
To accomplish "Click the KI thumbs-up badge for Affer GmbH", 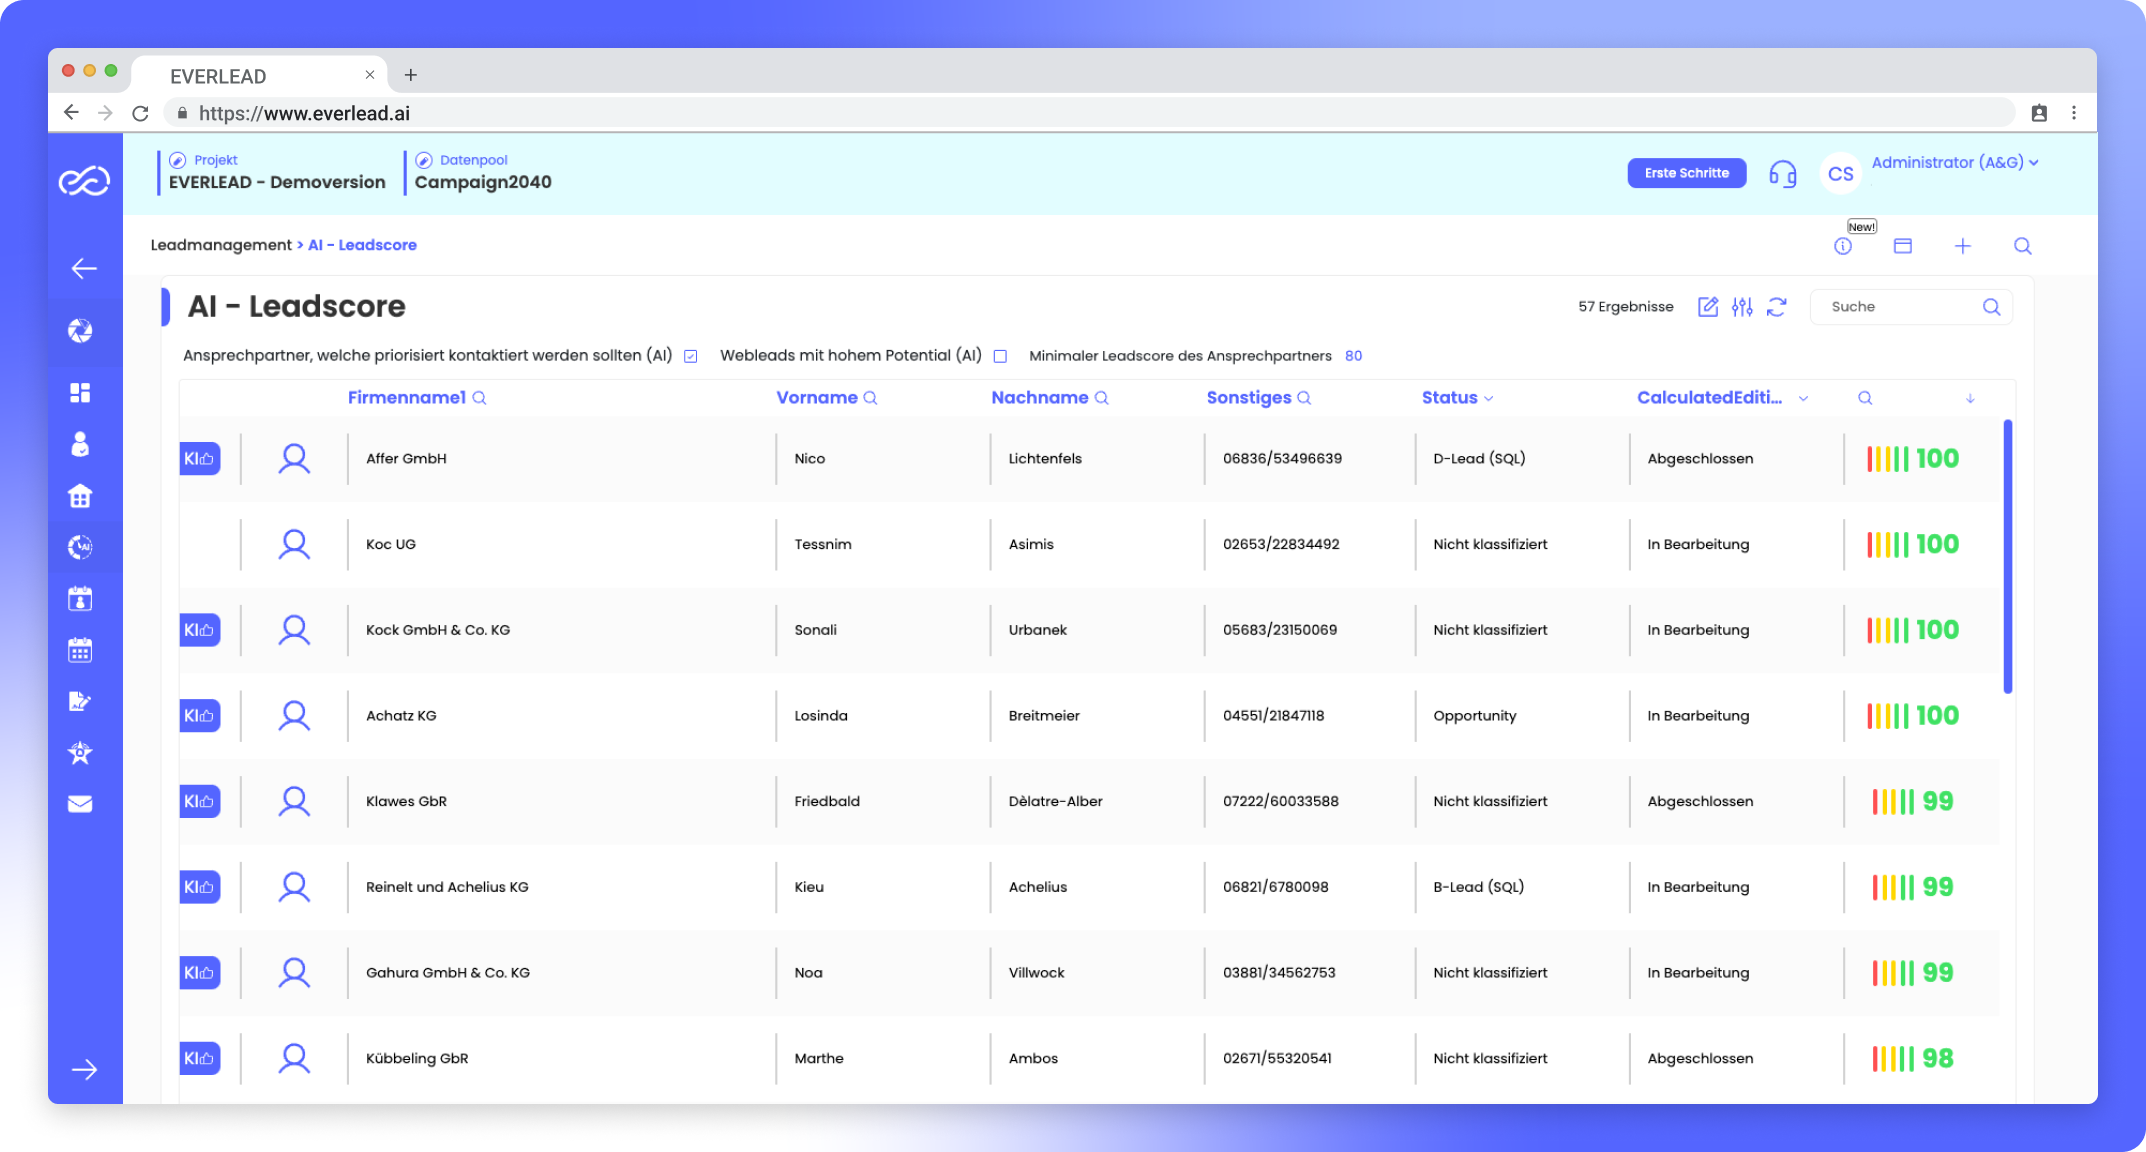I will 199,458.
